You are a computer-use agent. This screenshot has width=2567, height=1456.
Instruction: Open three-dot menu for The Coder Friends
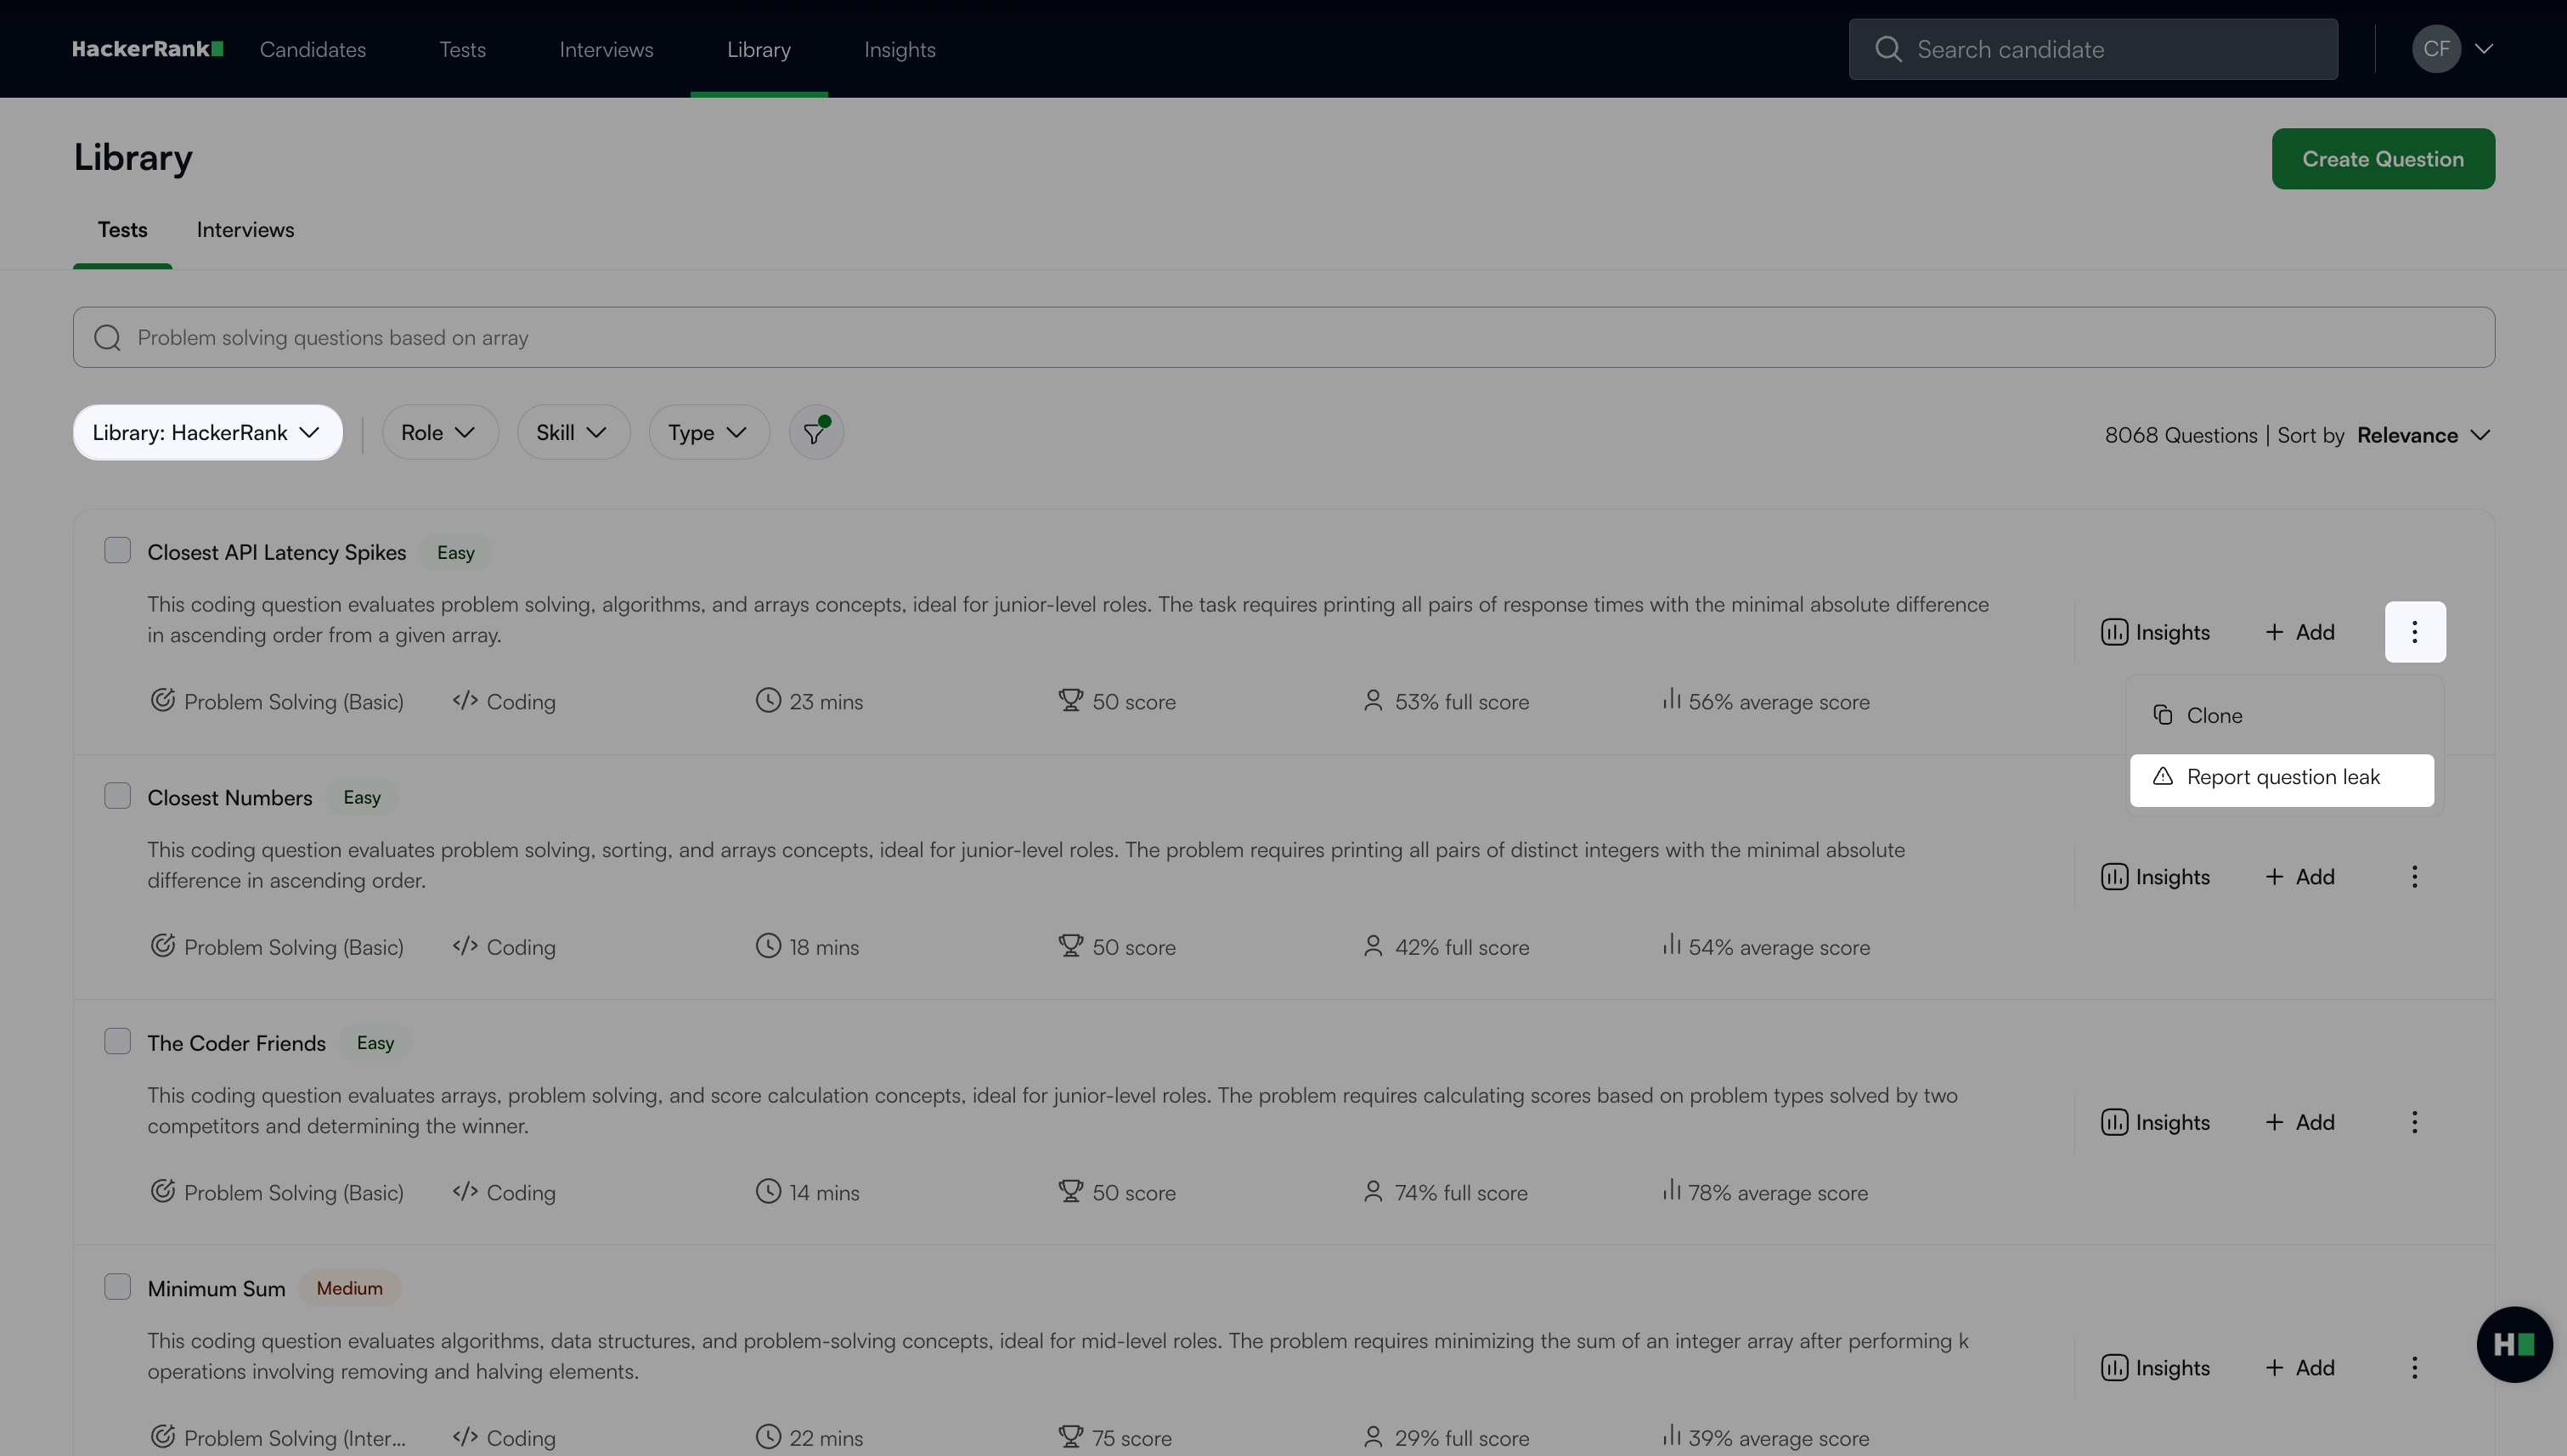(x=2414, y=1122)
